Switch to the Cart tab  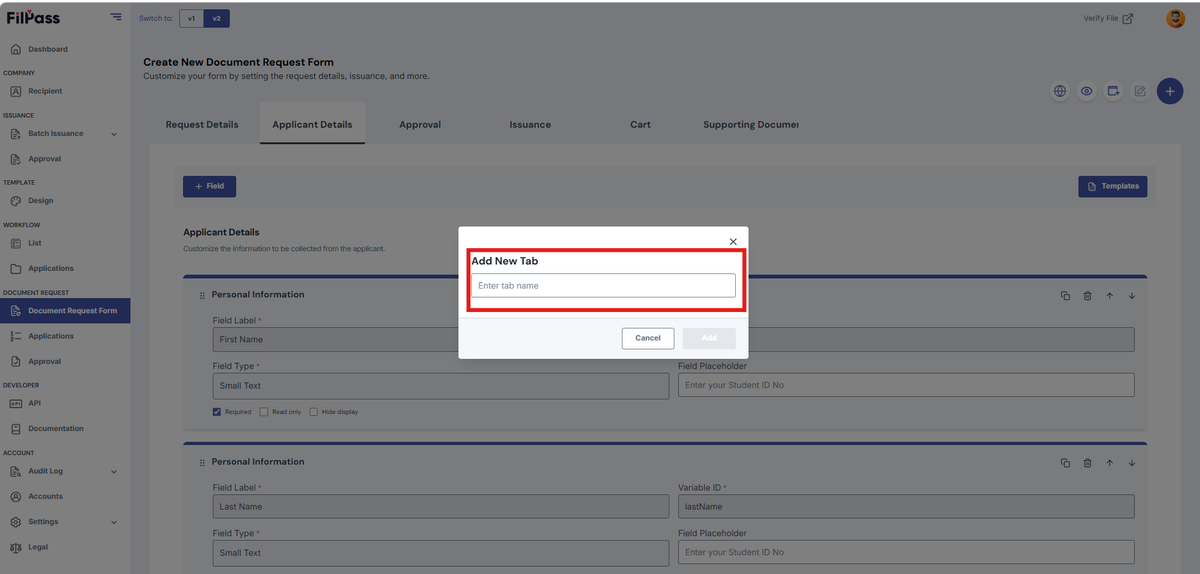click(640, 124)
